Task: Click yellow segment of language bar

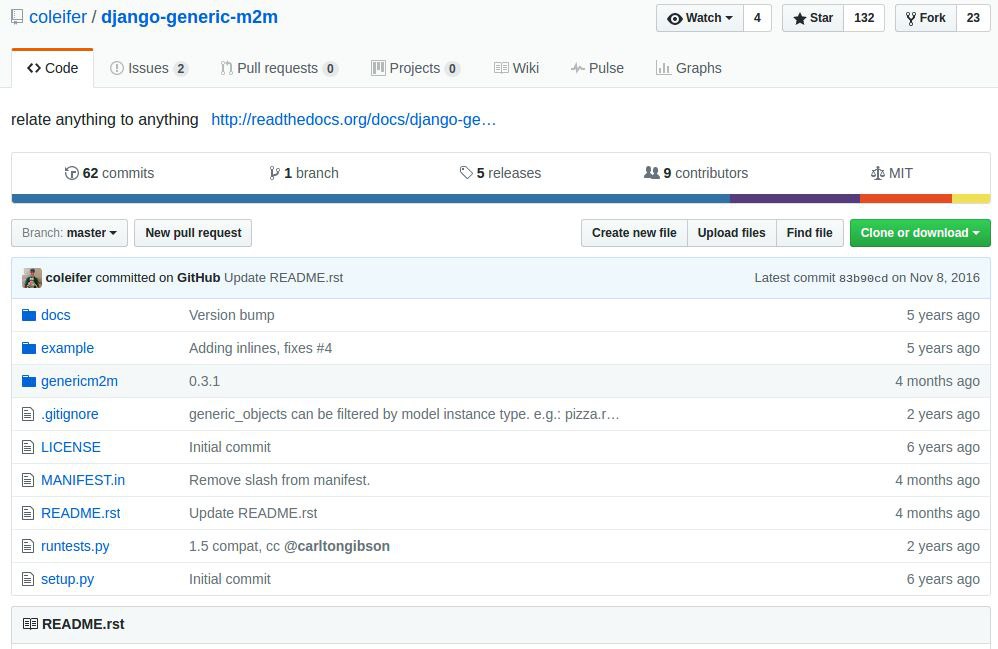Action: [x=971, y=199]
